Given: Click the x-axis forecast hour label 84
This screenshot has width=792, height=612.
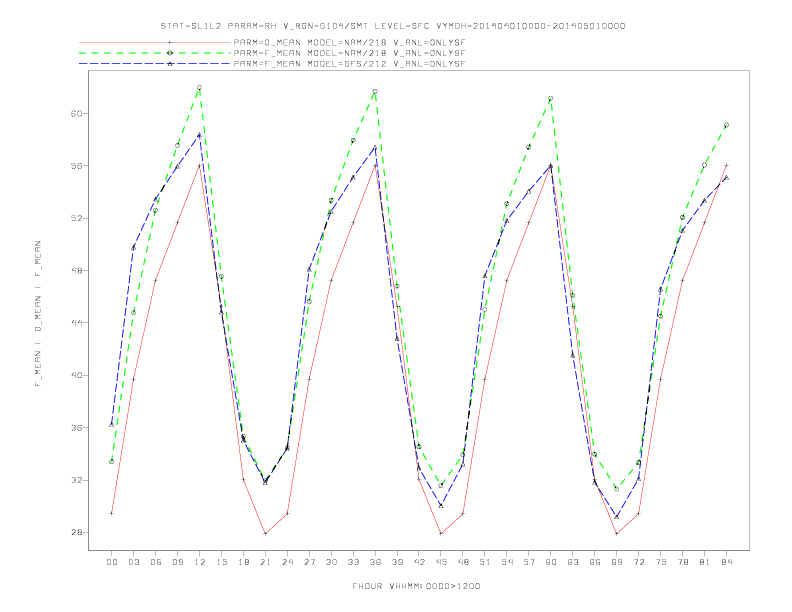Looking at the screenshot, I should [727, 562].
